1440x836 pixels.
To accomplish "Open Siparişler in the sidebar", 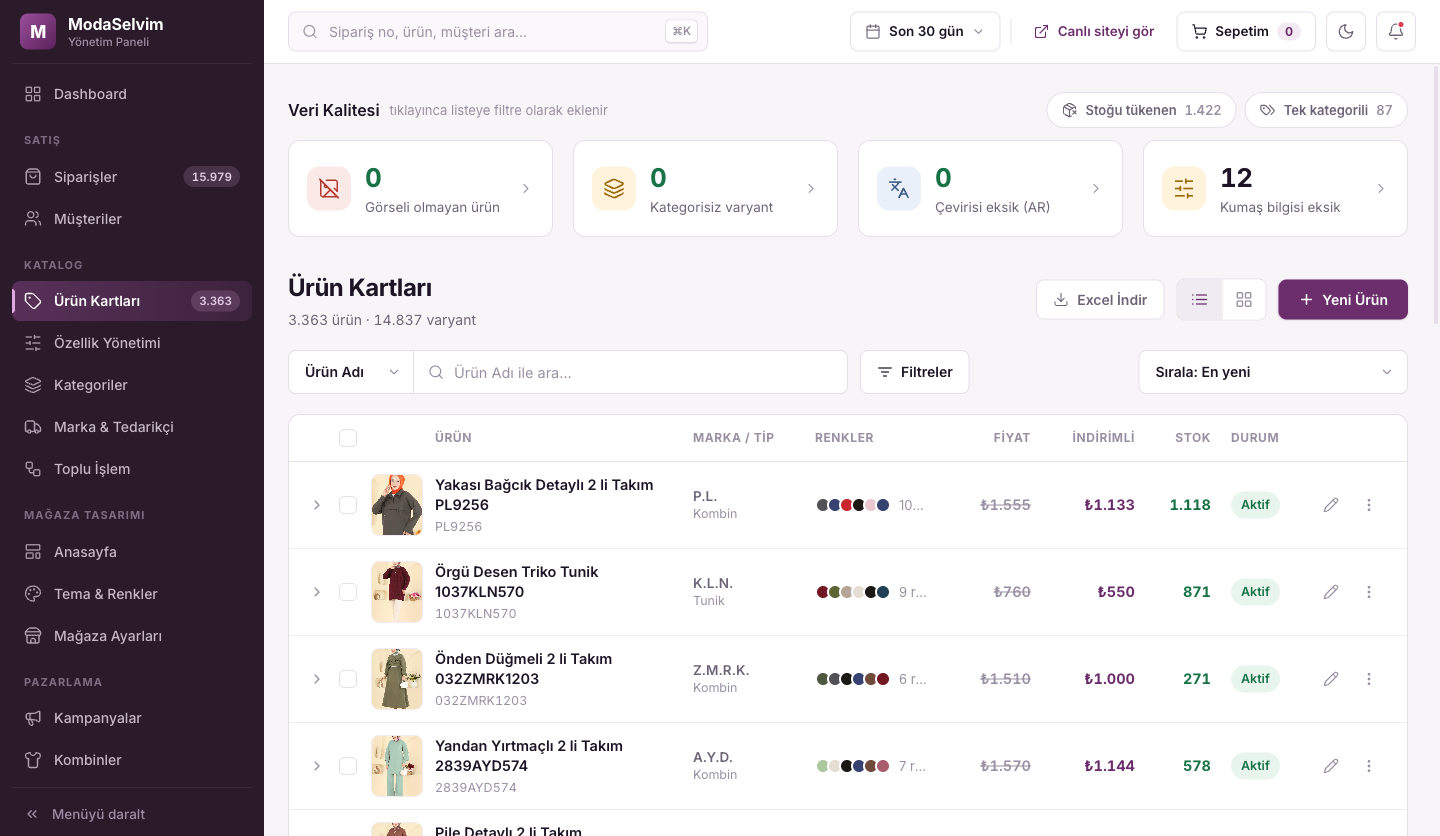I will click(x=132, y=177).
